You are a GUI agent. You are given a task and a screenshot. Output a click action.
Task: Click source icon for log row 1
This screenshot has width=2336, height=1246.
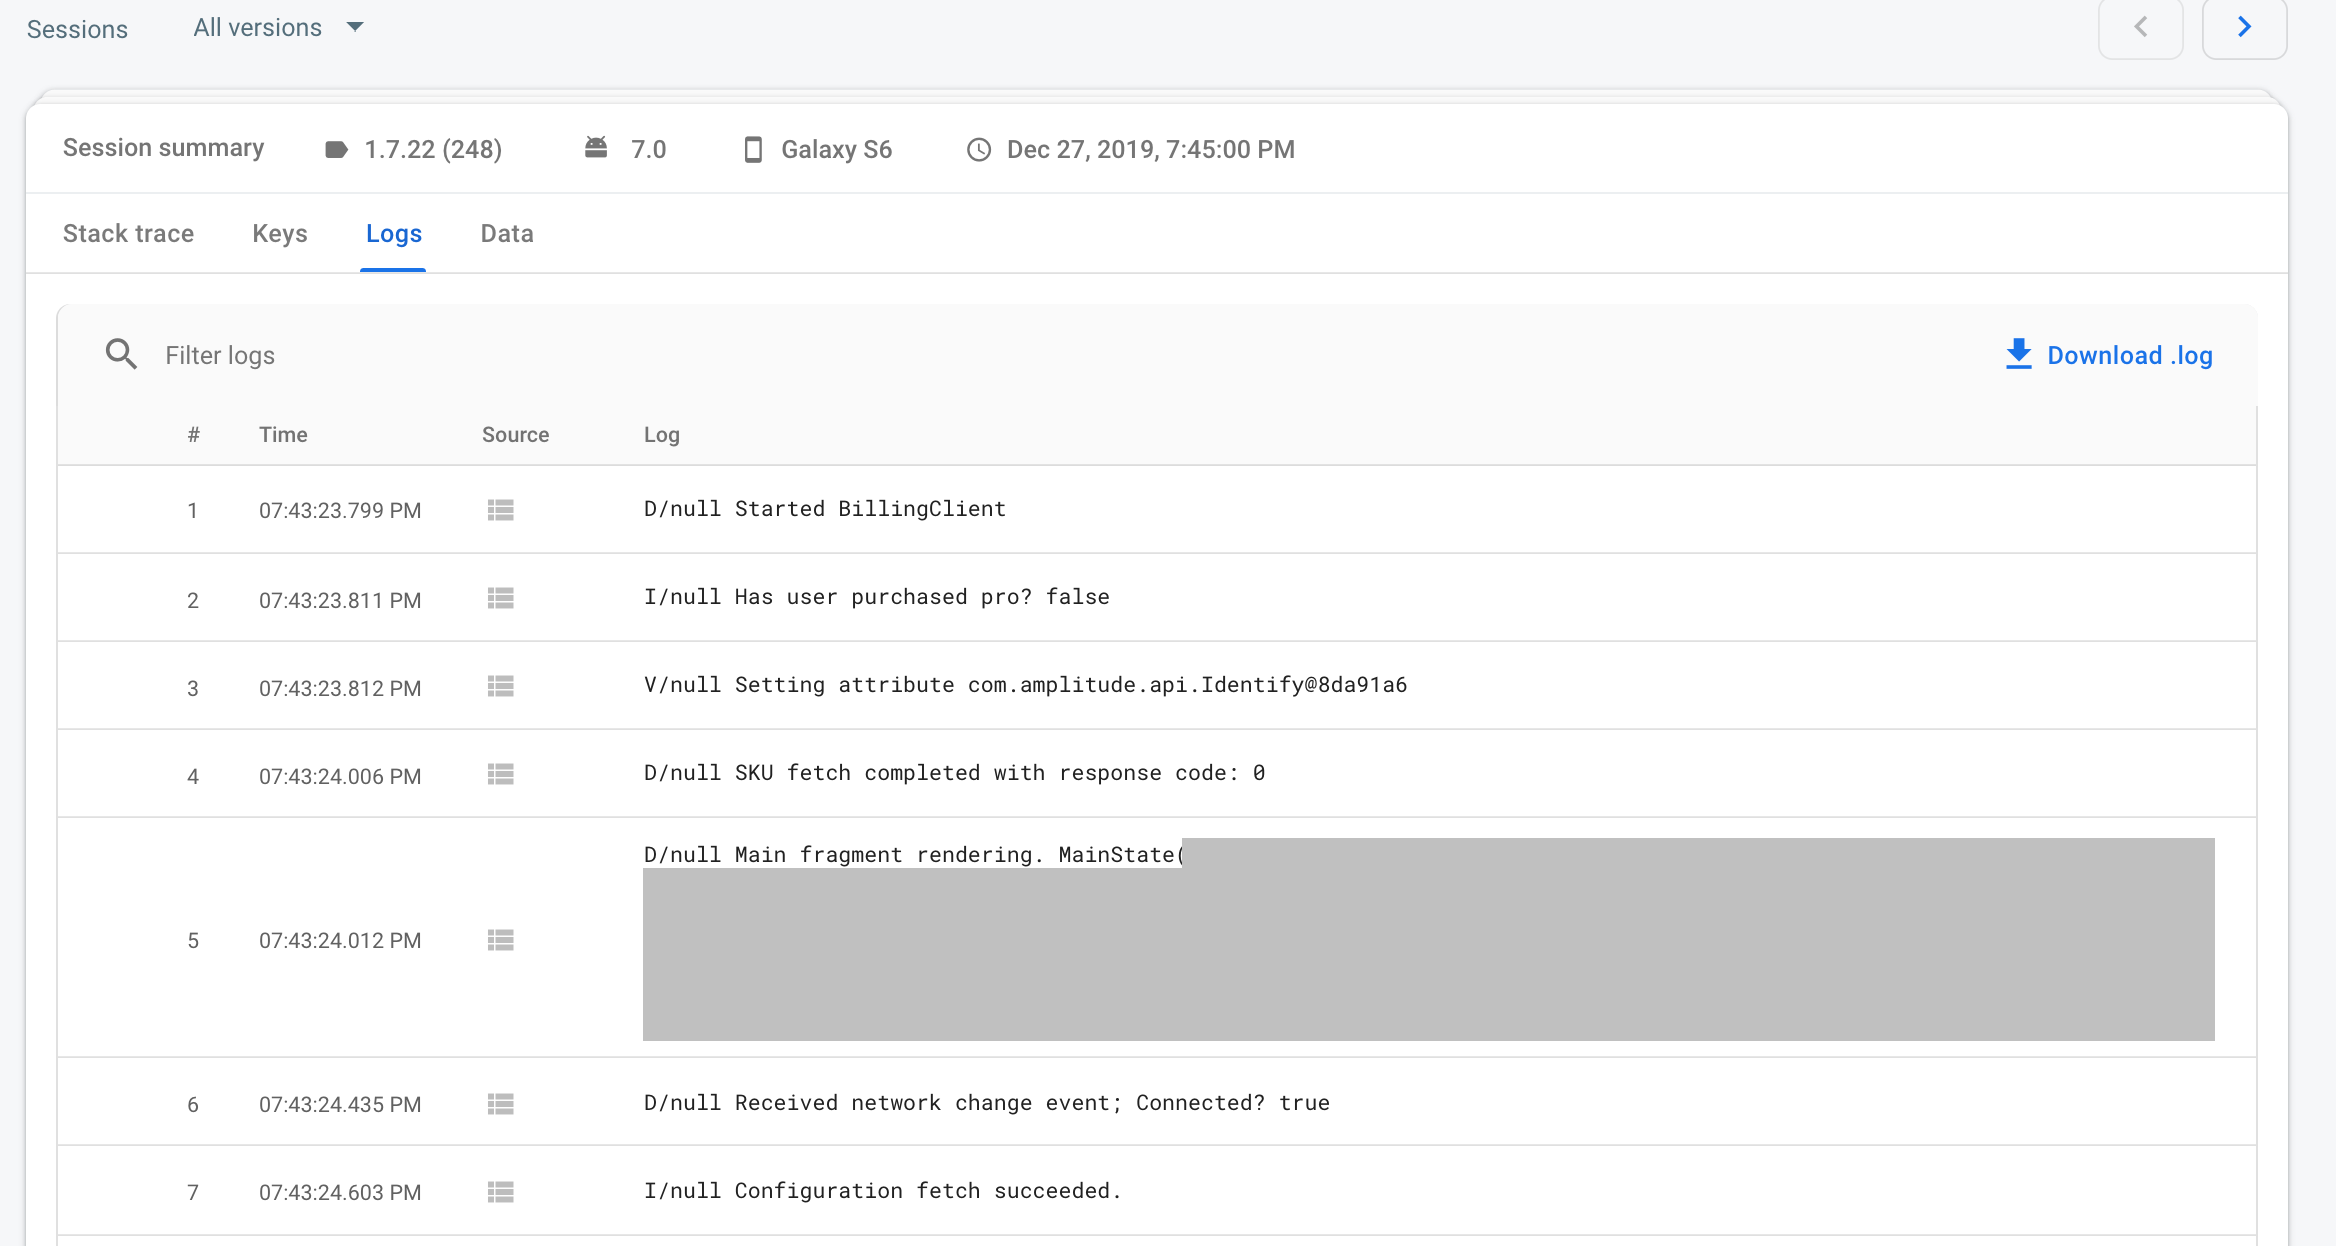(x=500, y=510)
